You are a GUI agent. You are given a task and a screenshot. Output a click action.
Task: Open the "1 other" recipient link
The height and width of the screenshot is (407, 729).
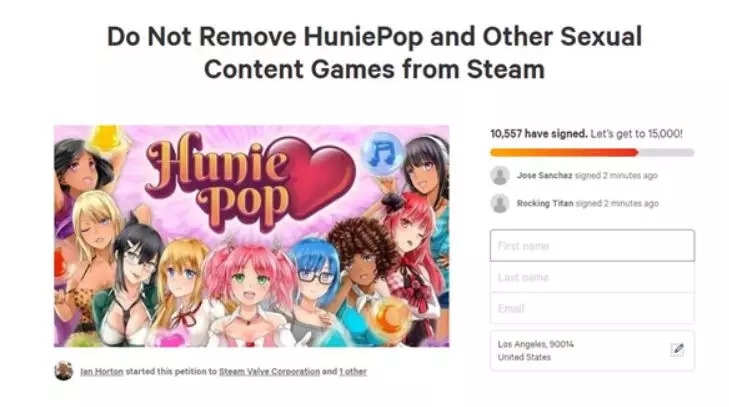coord(353,372)
